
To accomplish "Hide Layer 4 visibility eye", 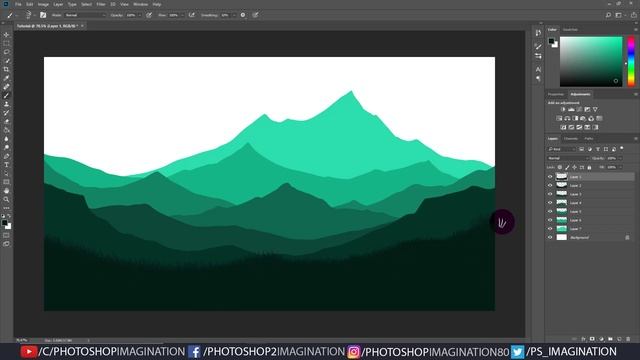I will click(550, 202).
